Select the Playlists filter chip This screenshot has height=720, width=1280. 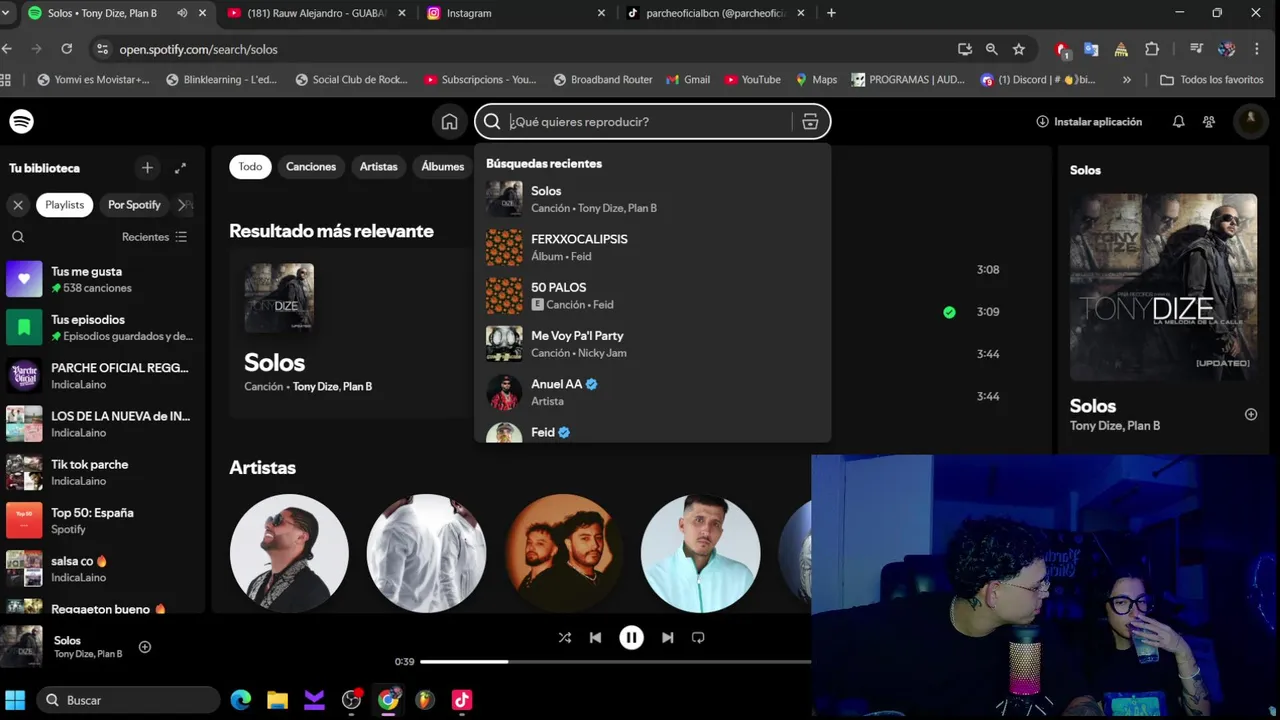pos(64,204)
